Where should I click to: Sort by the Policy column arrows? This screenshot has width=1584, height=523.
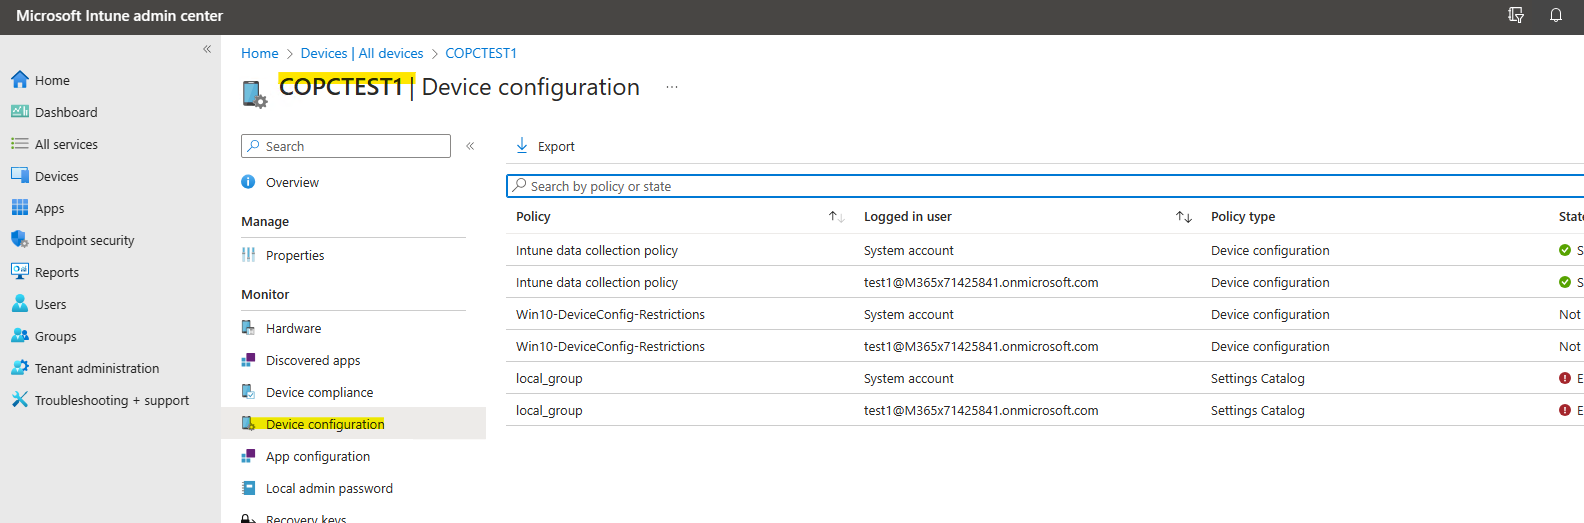tap(836, 216)
